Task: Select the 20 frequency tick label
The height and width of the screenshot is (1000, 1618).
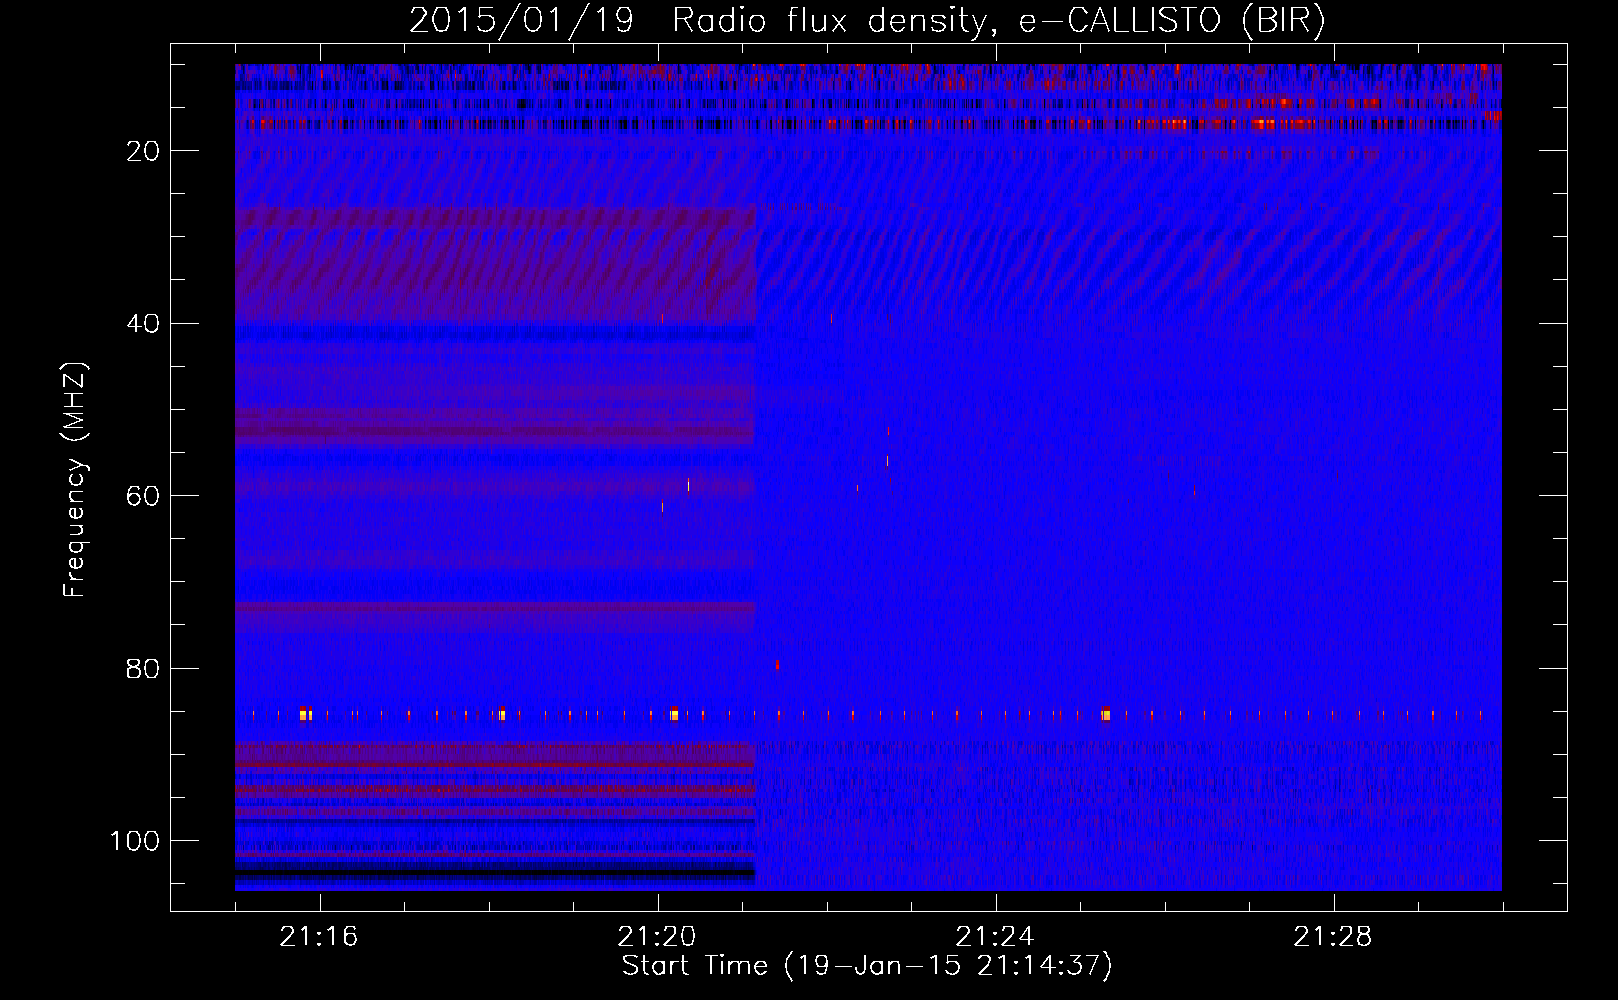Action: click(143, 151)
